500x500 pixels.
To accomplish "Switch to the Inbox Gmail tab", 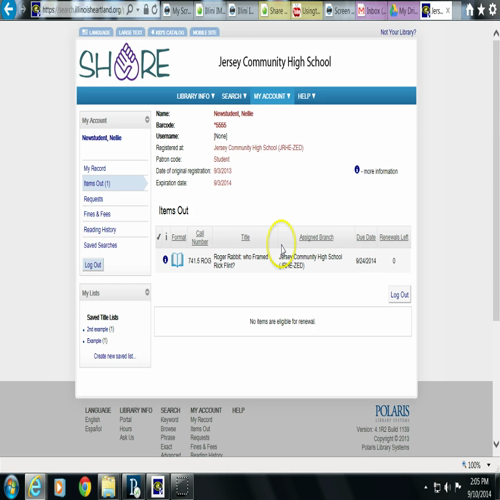I will [372, 11].
